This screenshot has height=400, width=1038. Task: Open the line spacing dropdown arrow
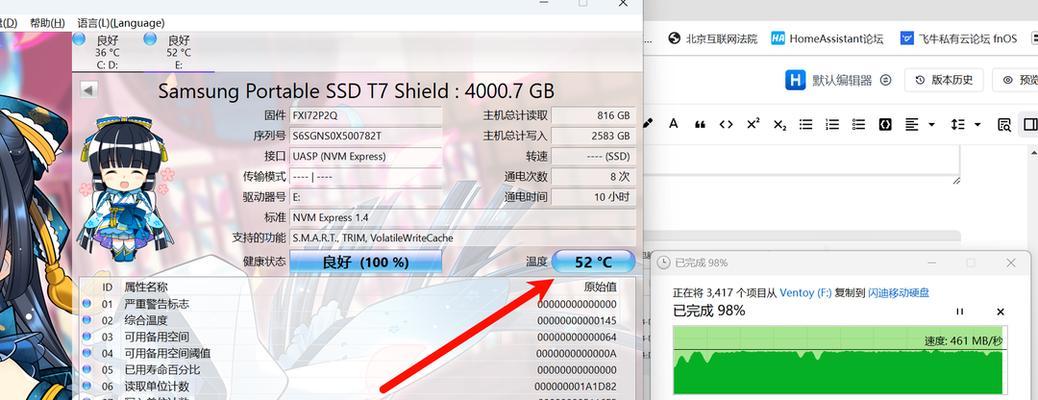tap(977, 125)
